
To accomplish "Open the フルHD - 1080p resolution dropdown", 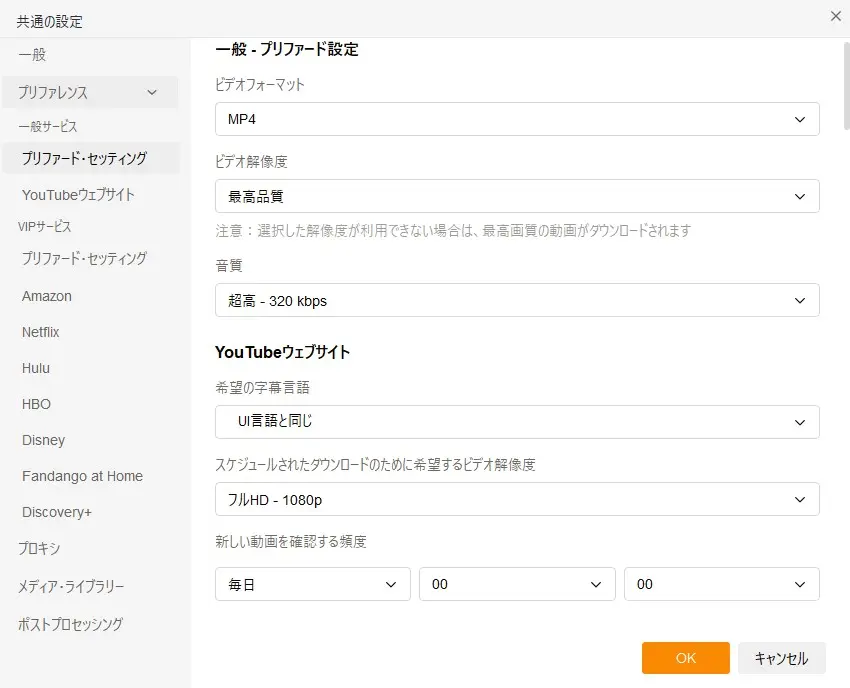I will [517, 499].
